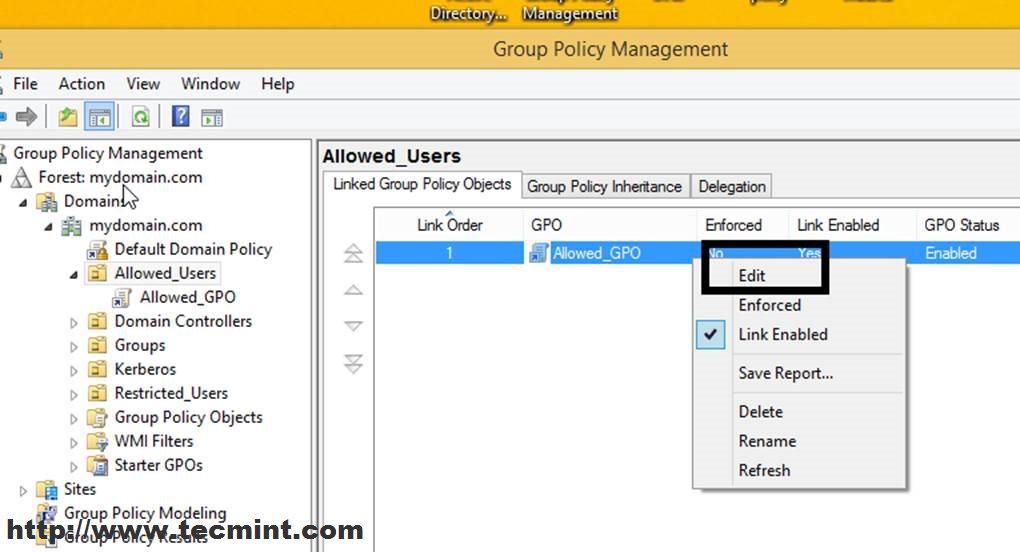Move link down single-arrow button
Viewport: 1020px width, 552px height.
coord(353,326)
